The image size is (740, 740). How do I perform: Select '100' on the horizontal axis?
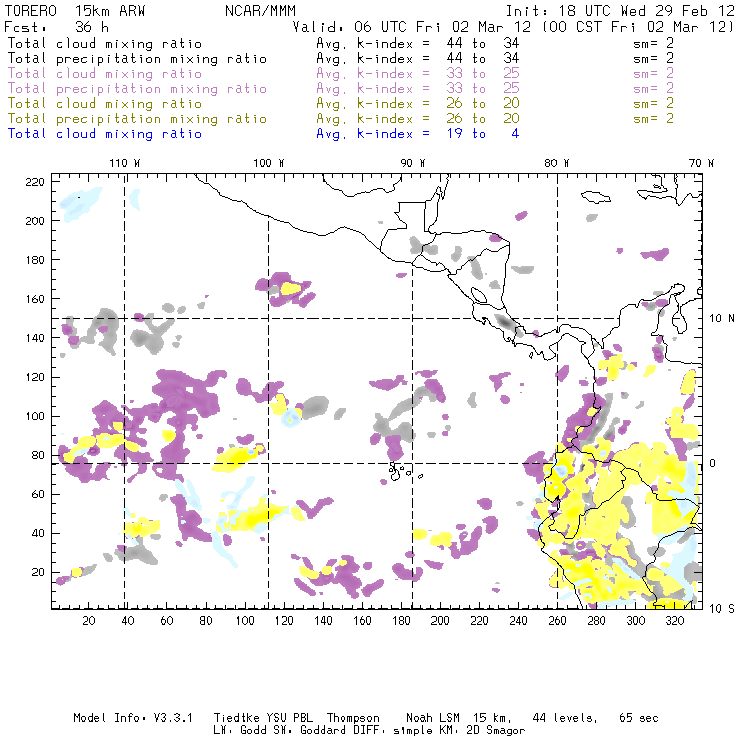pyautogui.click(x=245, y=621)
